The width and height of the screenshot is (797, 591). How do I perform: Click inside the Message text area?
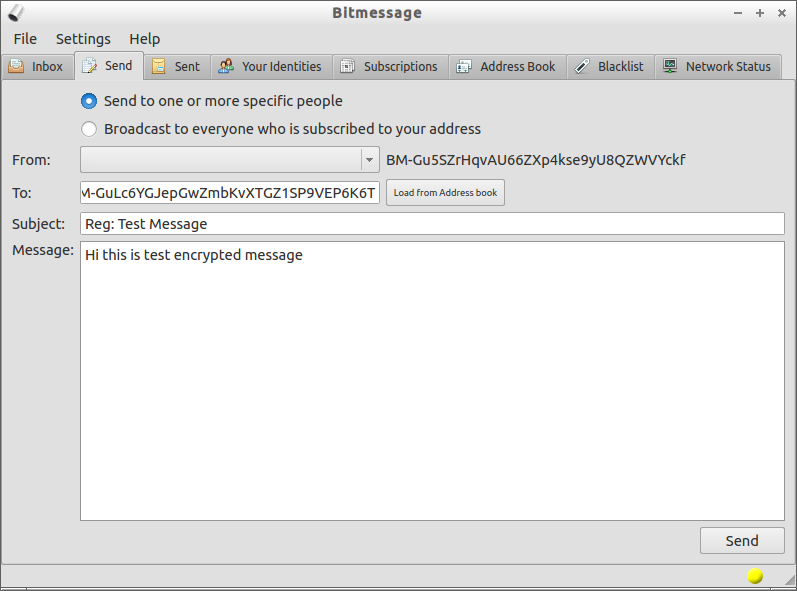click(x=432, y=381)
